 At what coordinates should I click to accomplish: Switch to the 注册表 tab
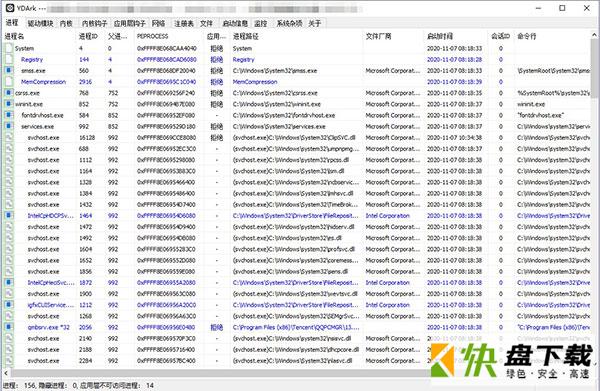(184, 23)
